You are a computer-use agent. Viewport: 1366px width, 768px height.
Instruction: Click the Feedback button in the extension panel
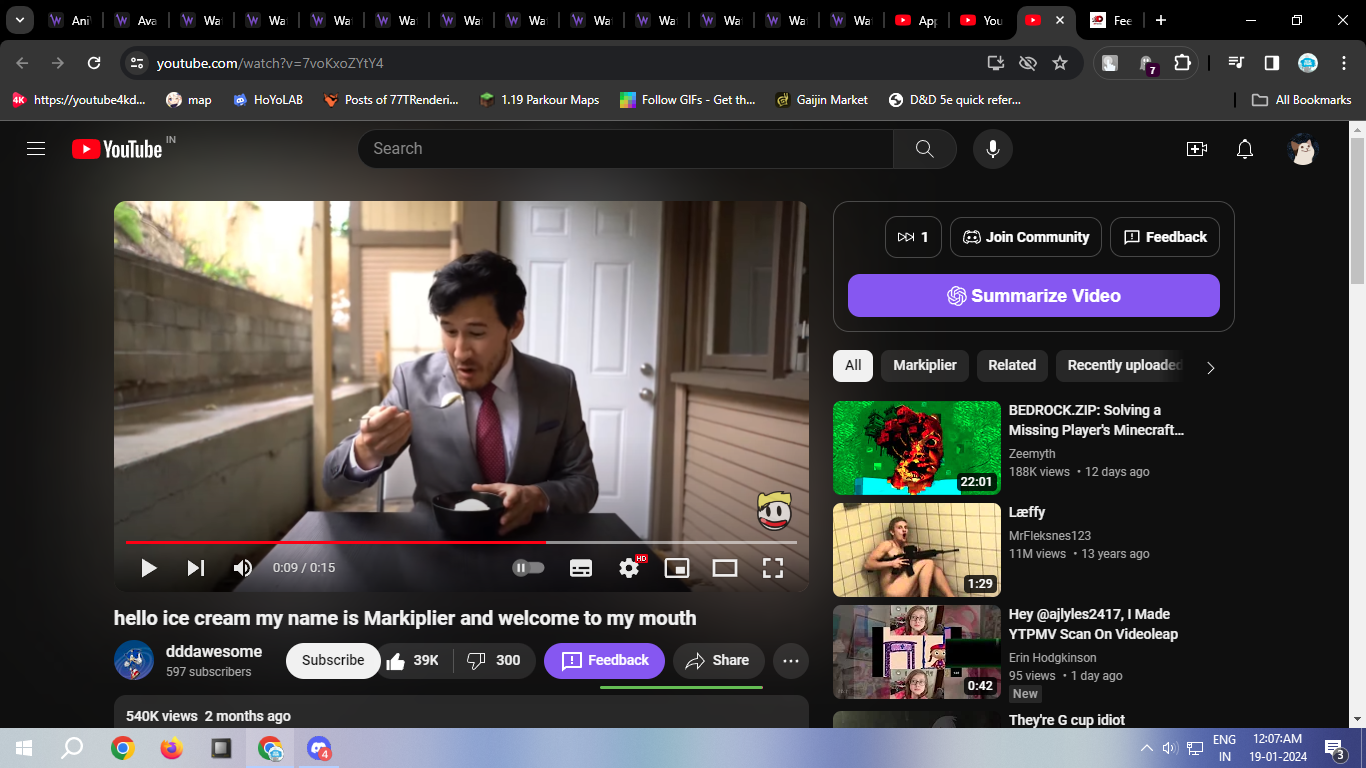click(x=1165, y=237)
